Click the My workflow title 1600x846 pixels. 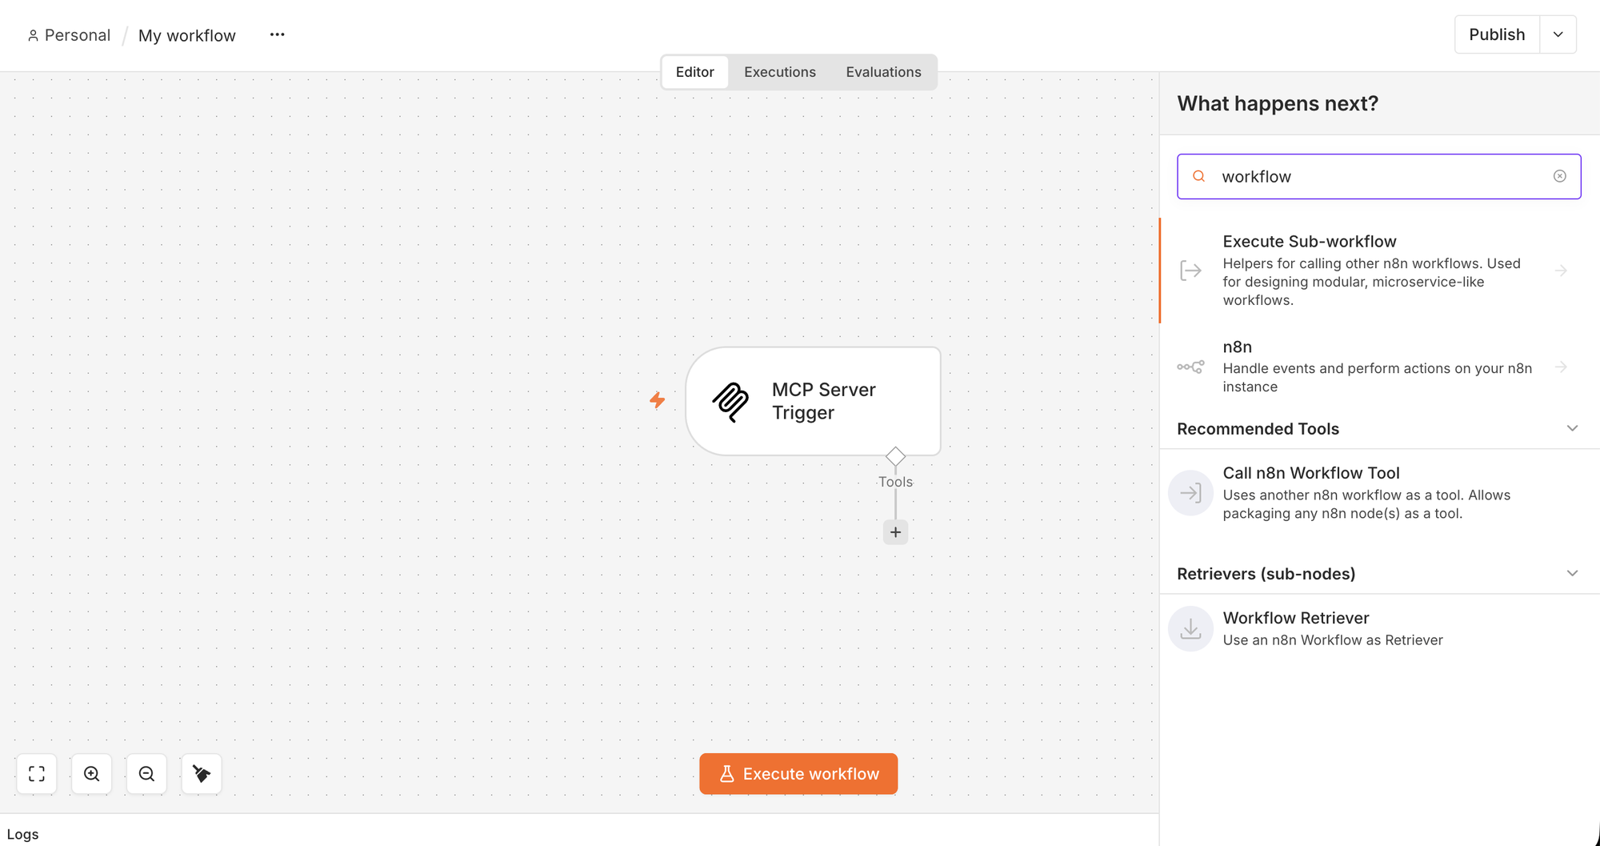pos(187,35)
